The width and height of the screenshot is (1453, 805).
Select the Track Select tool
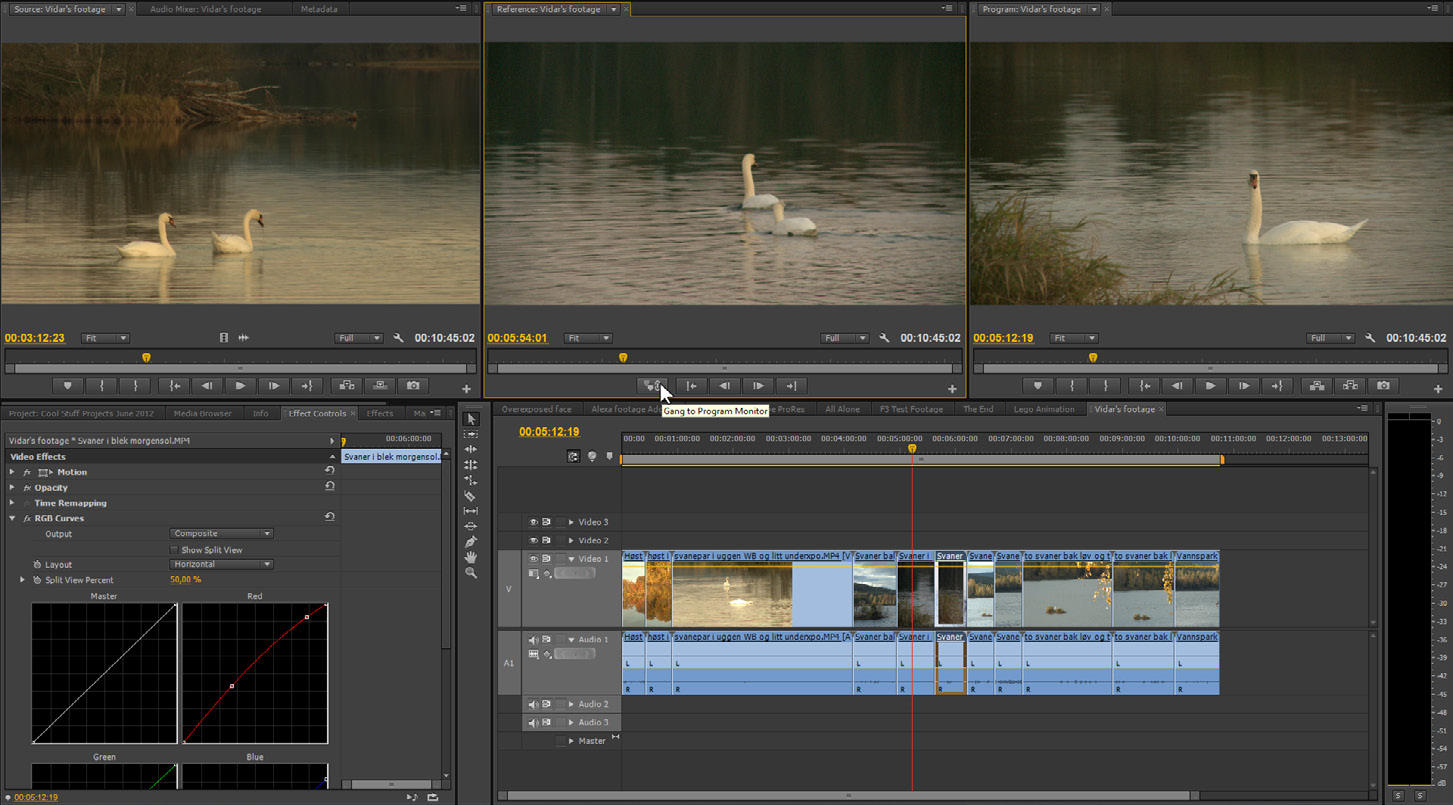[x=471, y=434]
